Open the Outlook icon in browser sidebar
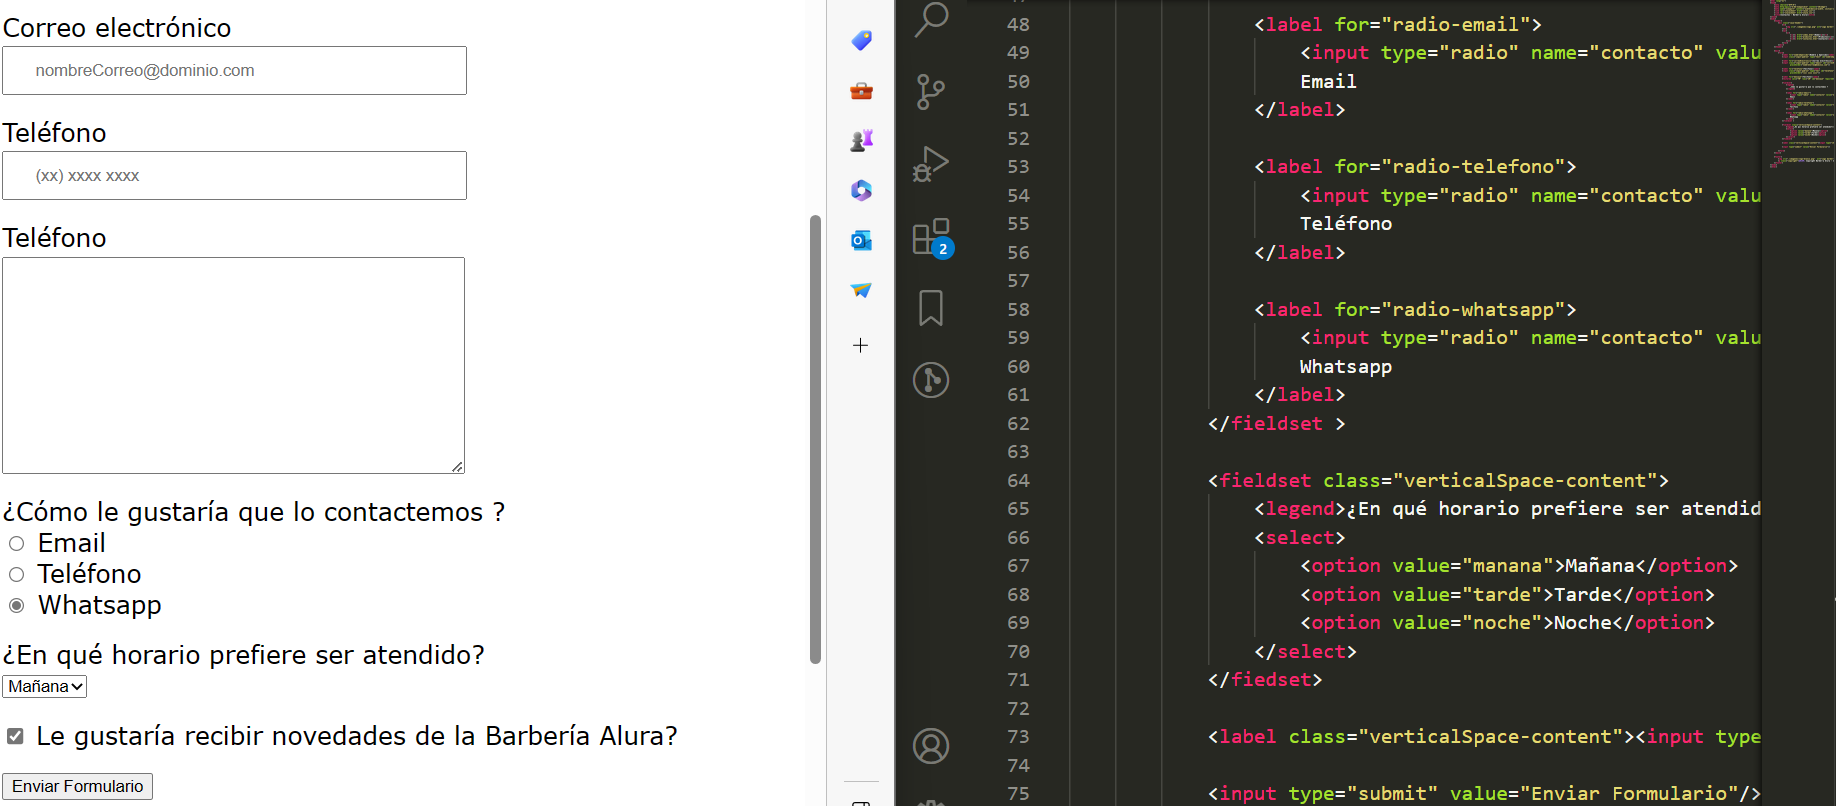1836x806 pixels. [861, 240]
